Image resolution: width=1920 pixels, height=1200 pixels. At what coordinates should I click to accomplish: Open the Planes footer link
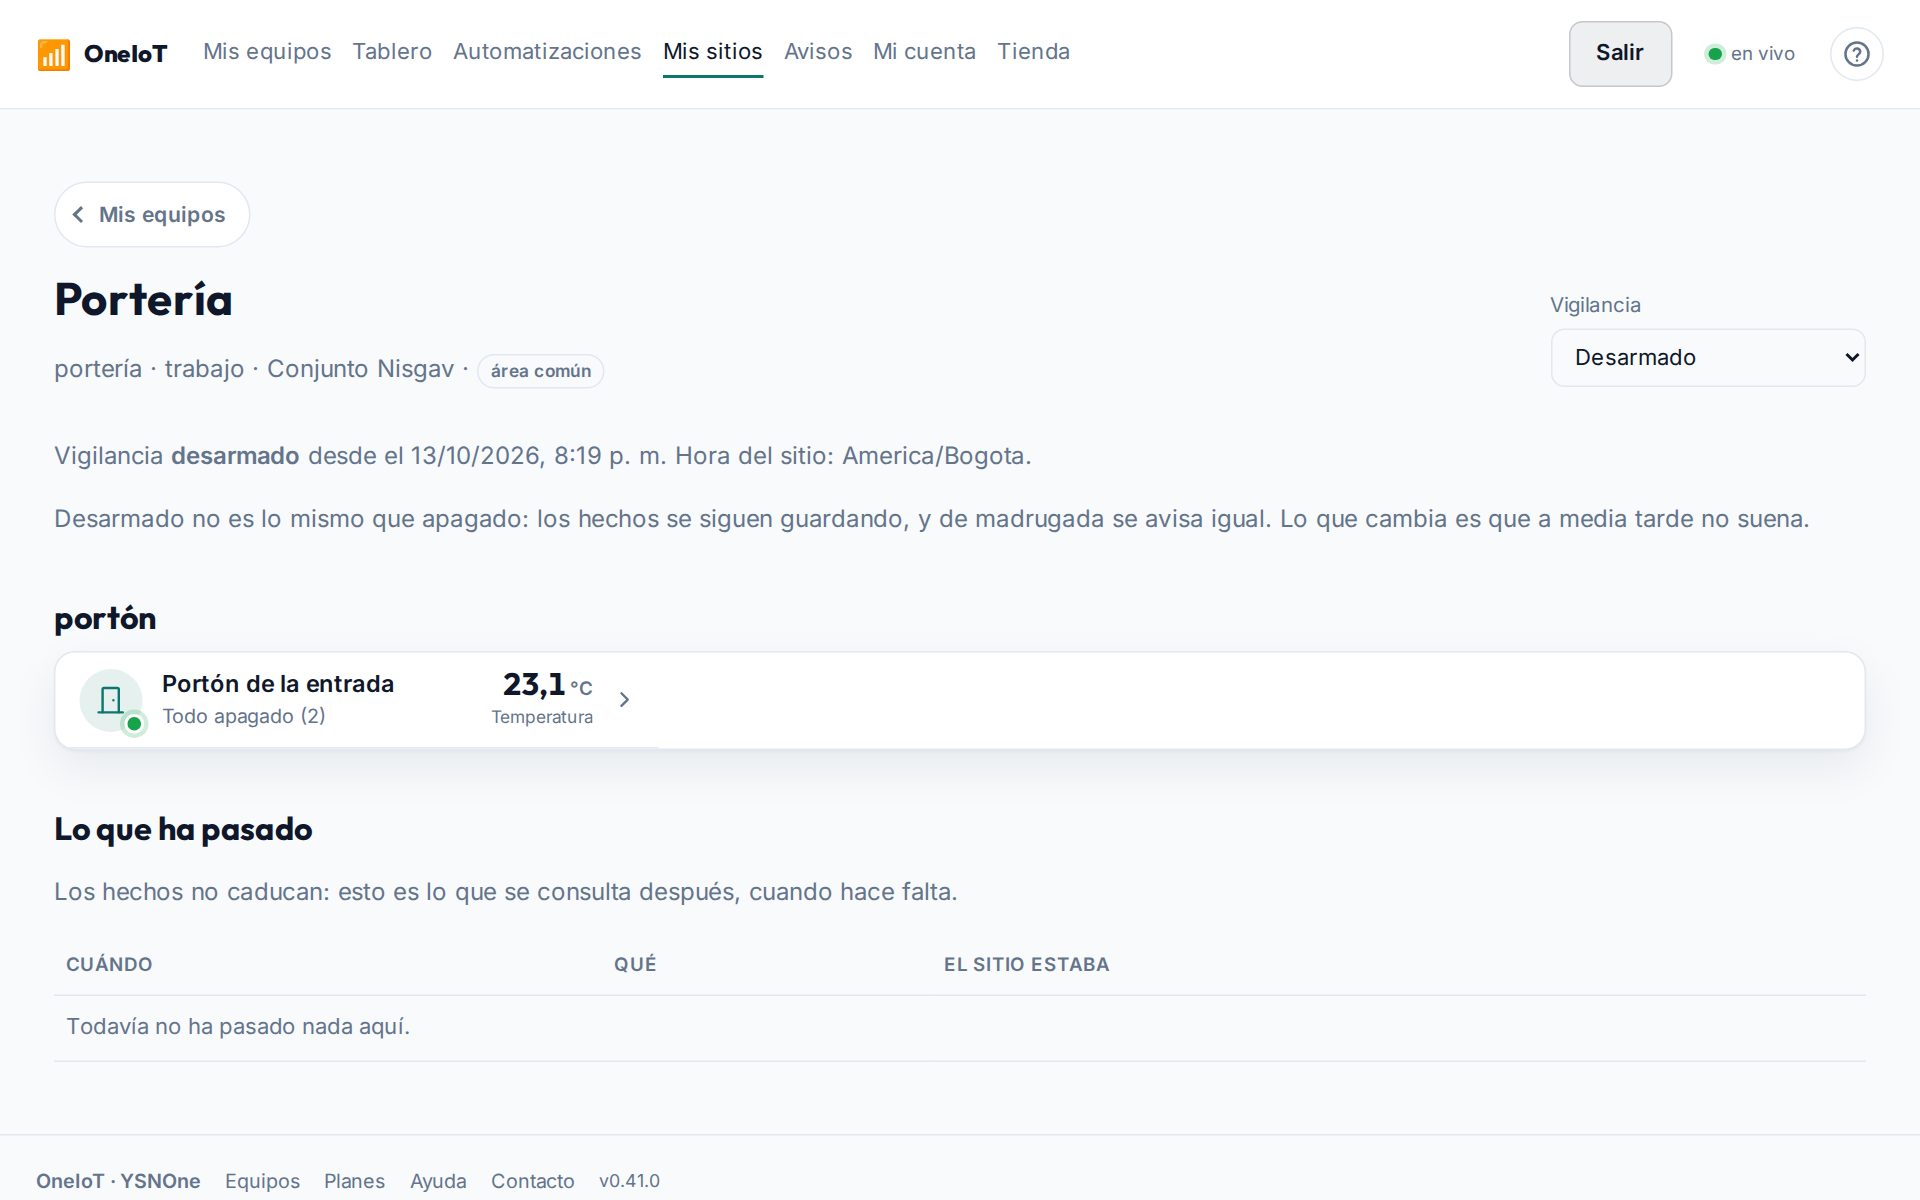click(x=354, y=1181)
